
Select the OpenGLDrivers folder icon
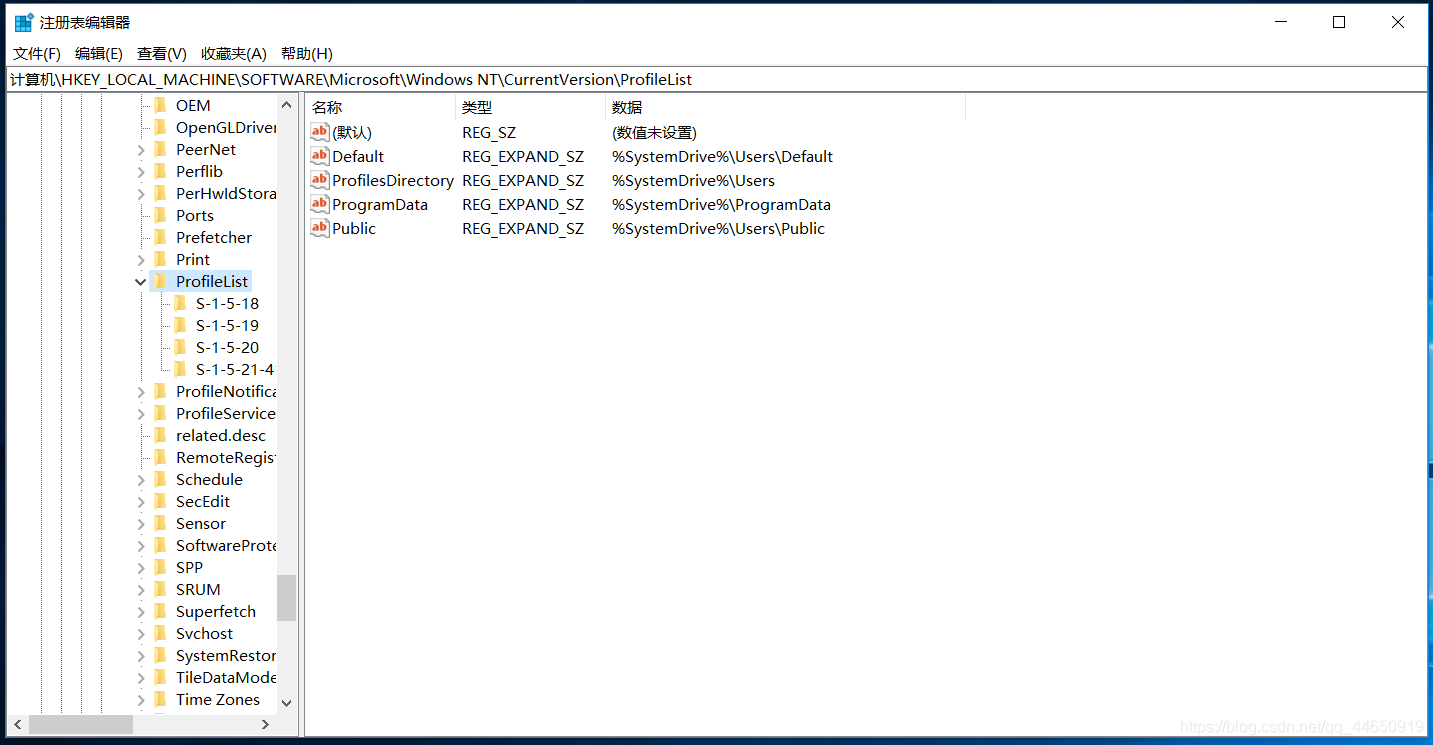(160, 127)
